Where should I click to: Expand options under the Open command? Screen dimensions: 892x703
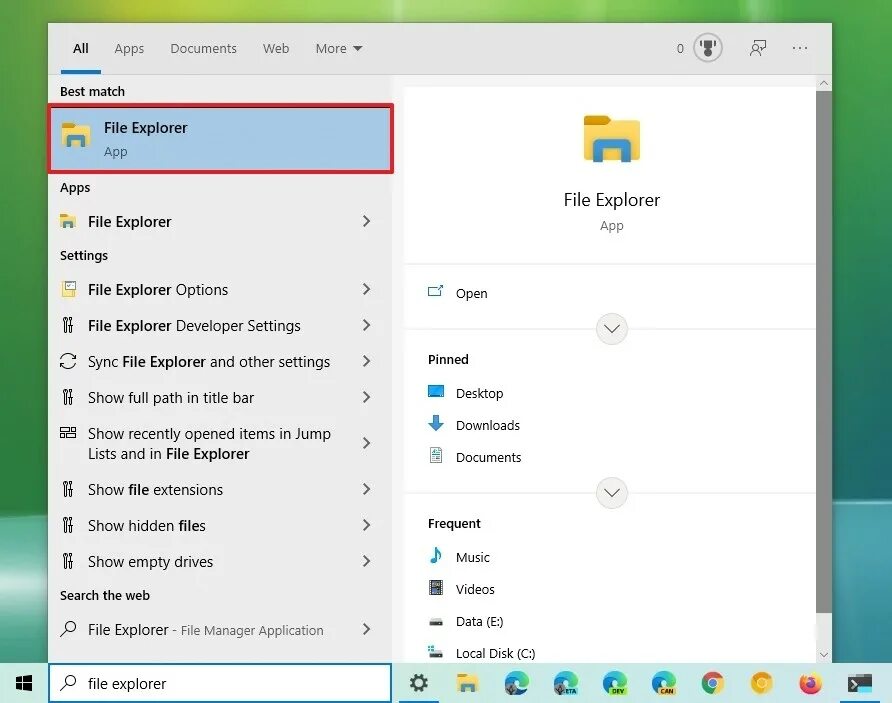tap(611, 328)
